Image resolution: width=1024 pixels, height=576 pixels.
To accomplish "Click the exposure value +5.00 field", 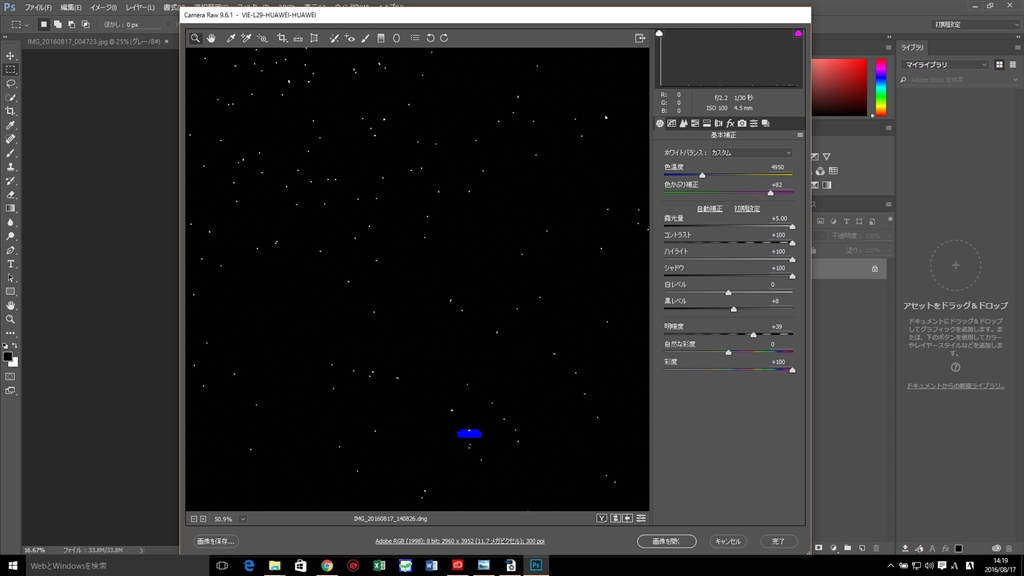I will (779, 219).
